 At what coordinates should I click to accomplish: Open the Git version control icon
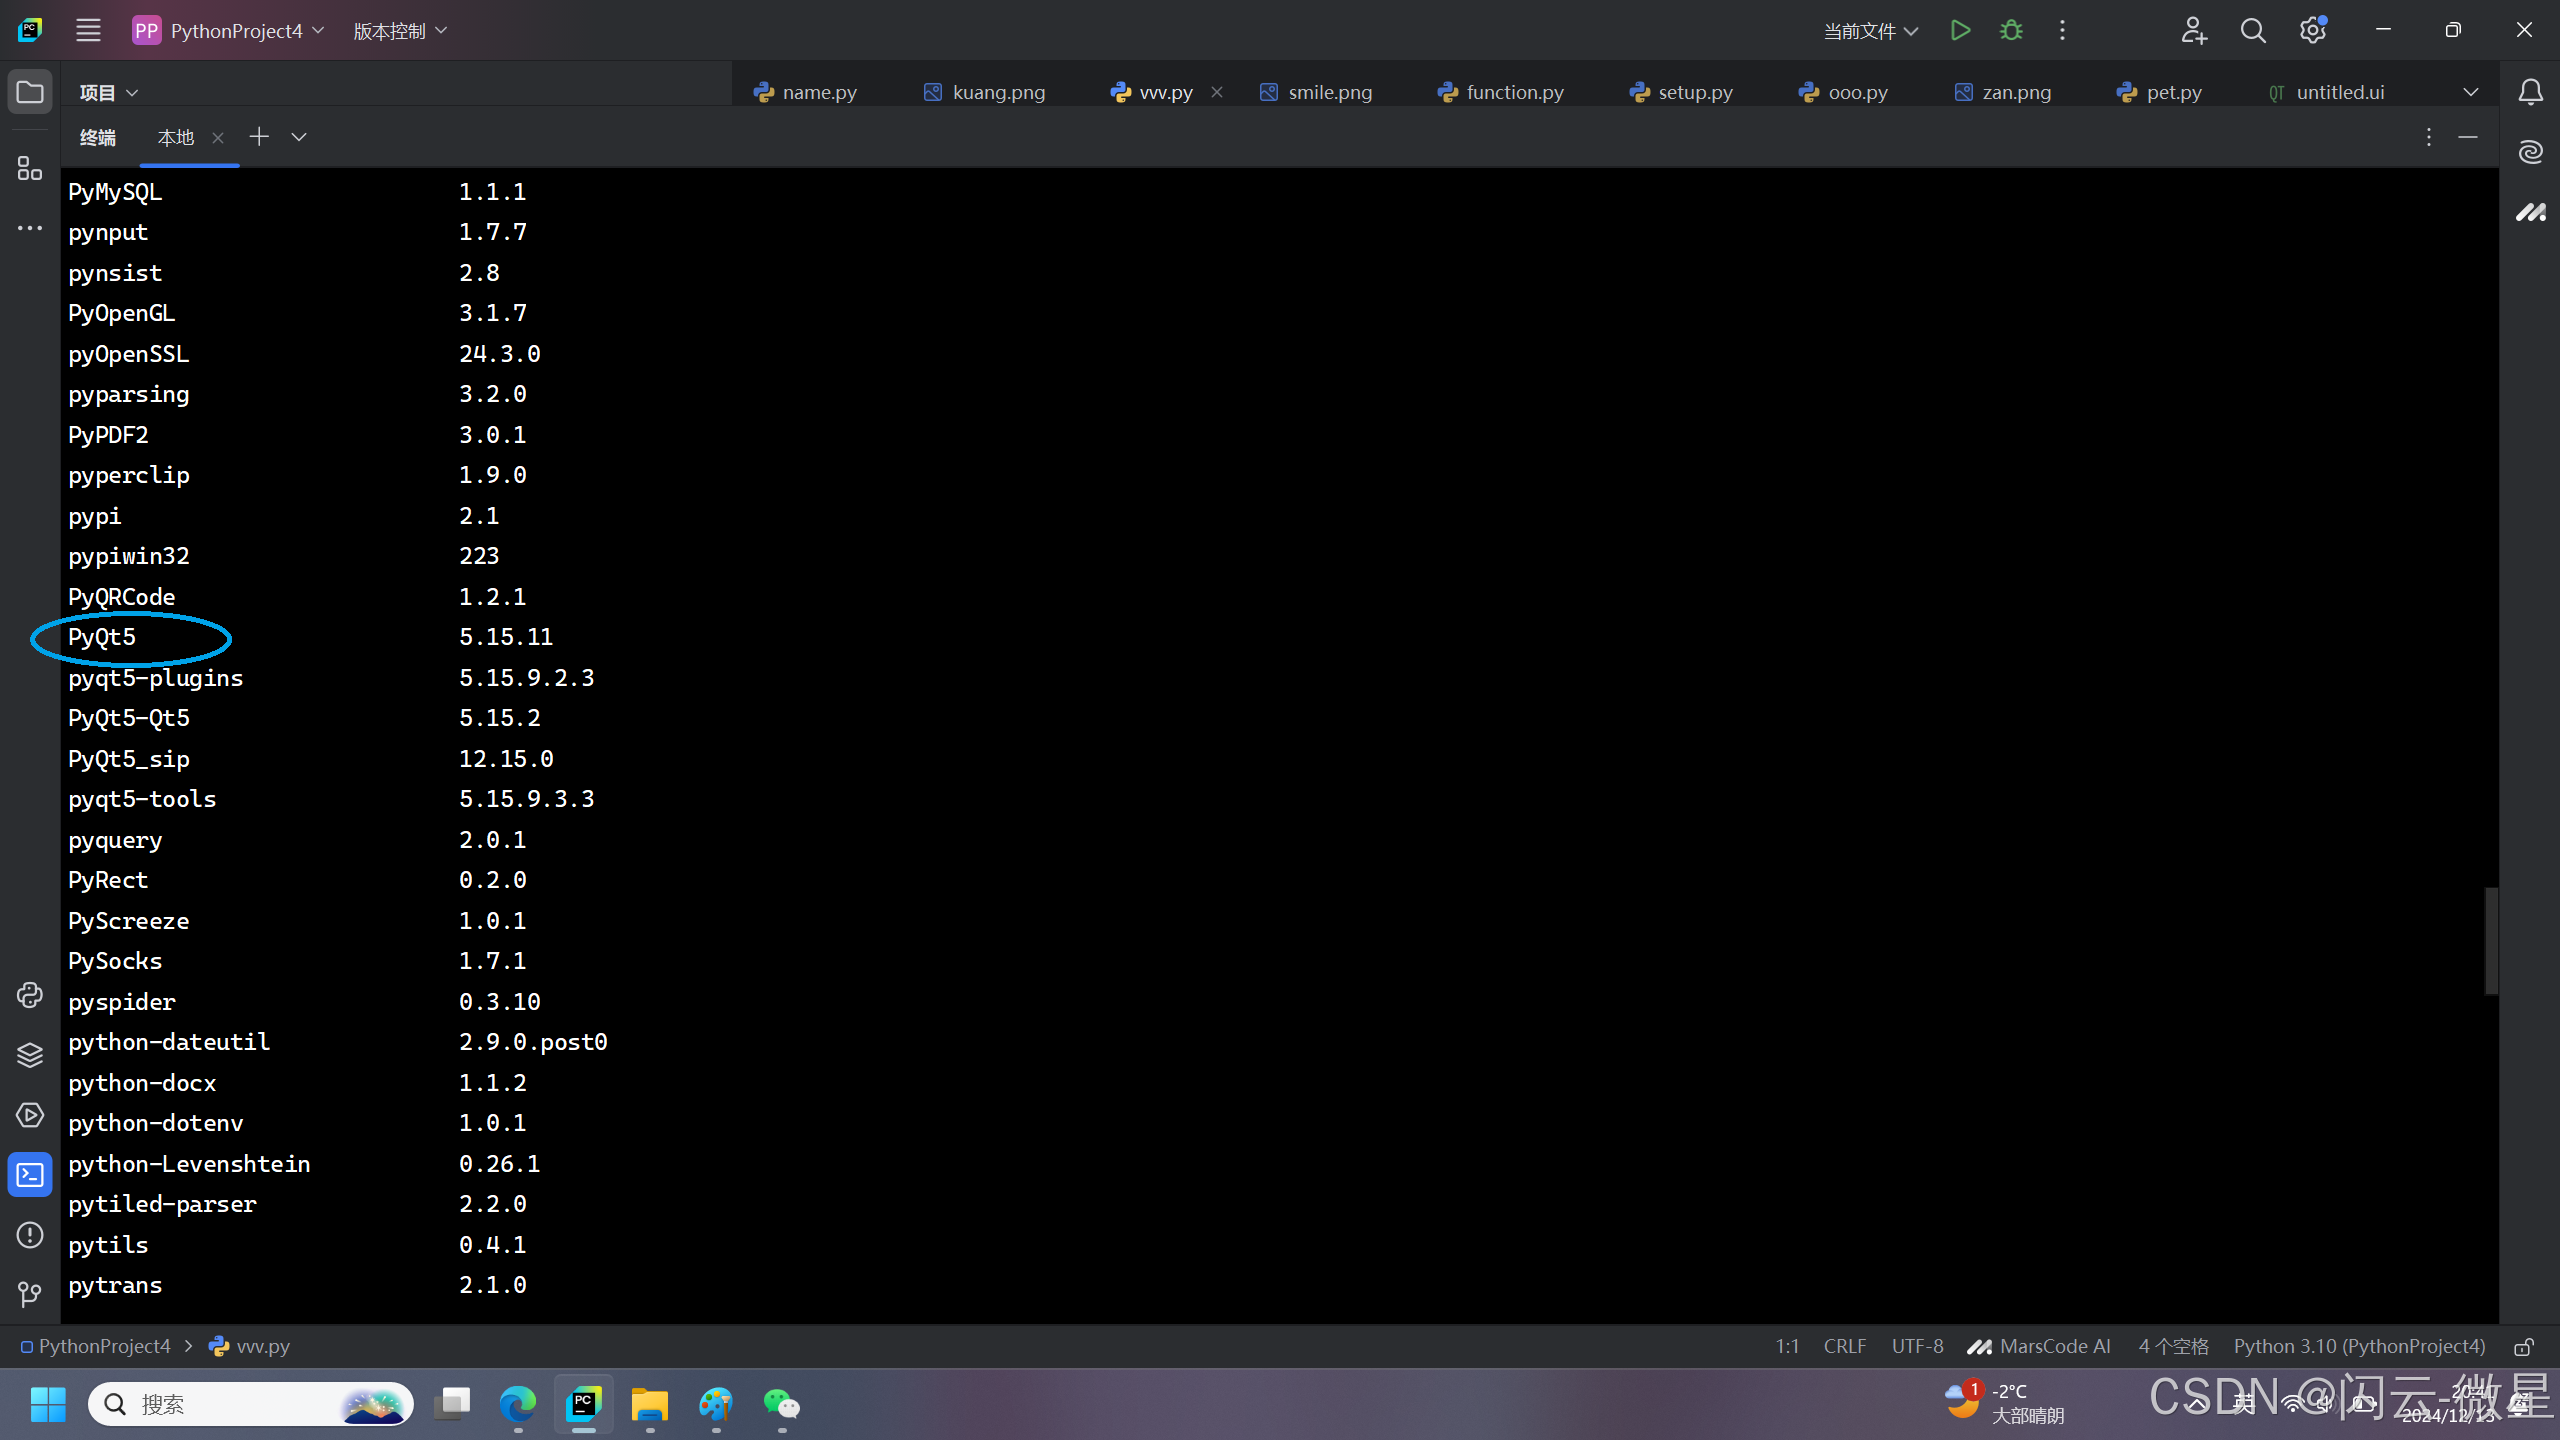point(30,1295)
